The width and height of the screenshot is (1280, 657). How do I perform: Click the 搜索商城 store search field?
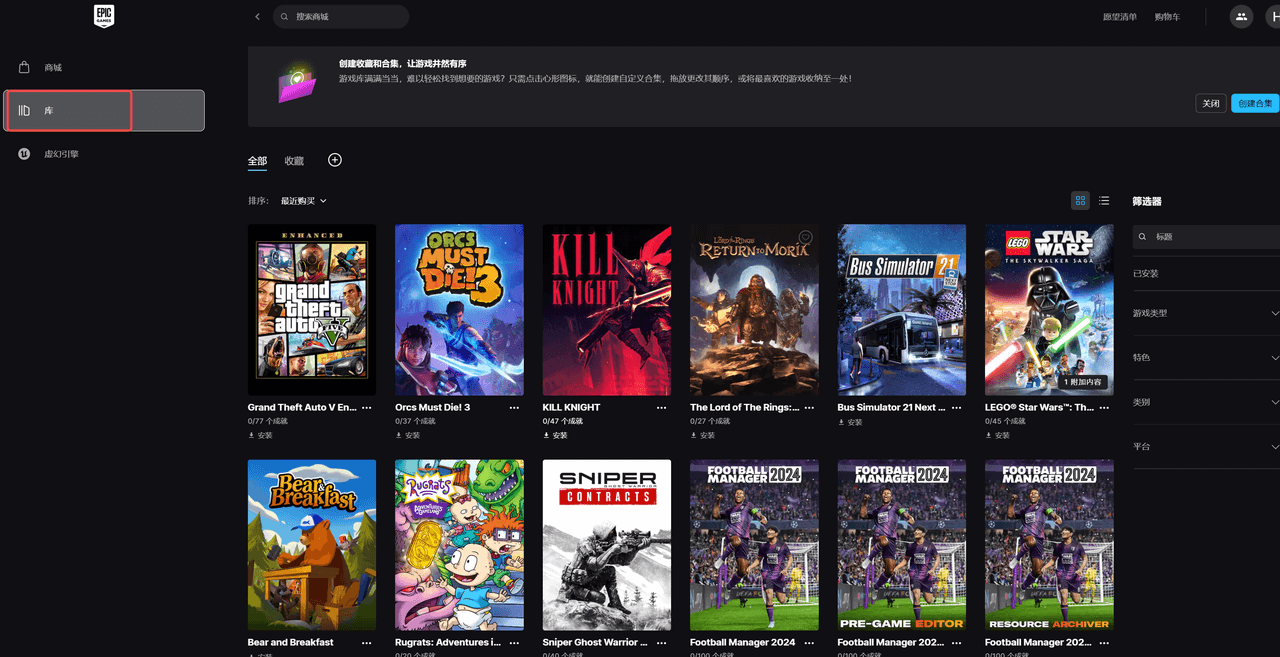345,17
